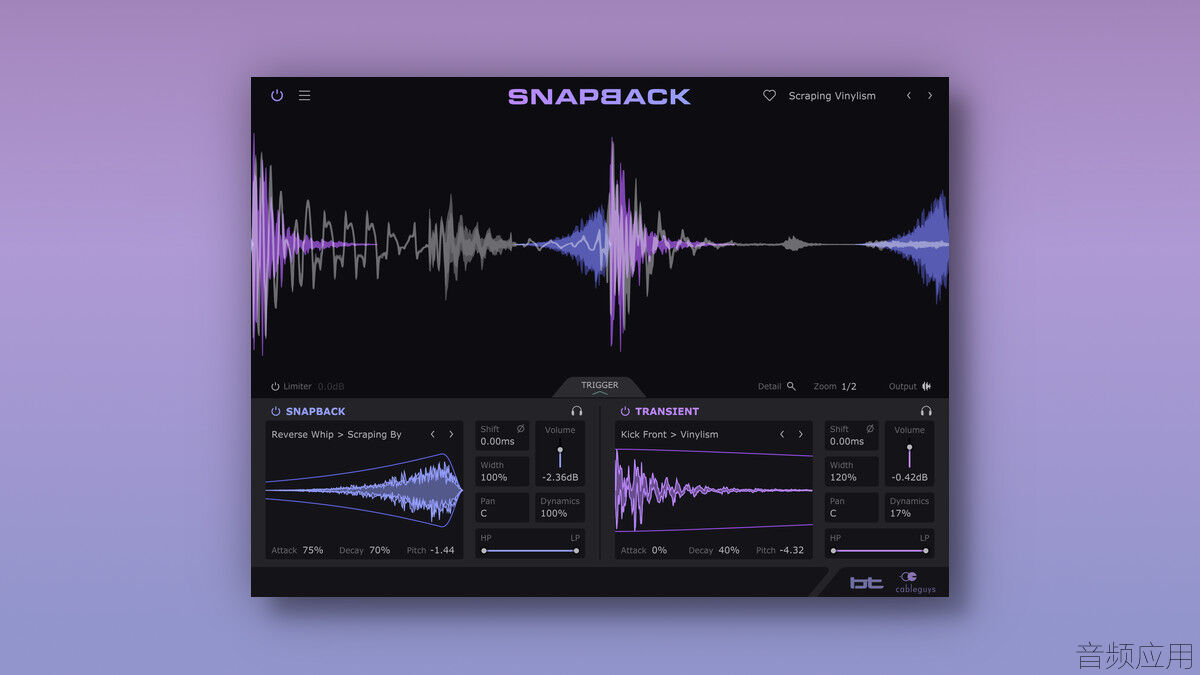Viewport: 1200px width, 675px height.
Task: Click the Transient LP filter handle
Action: [x=925, y=550]
